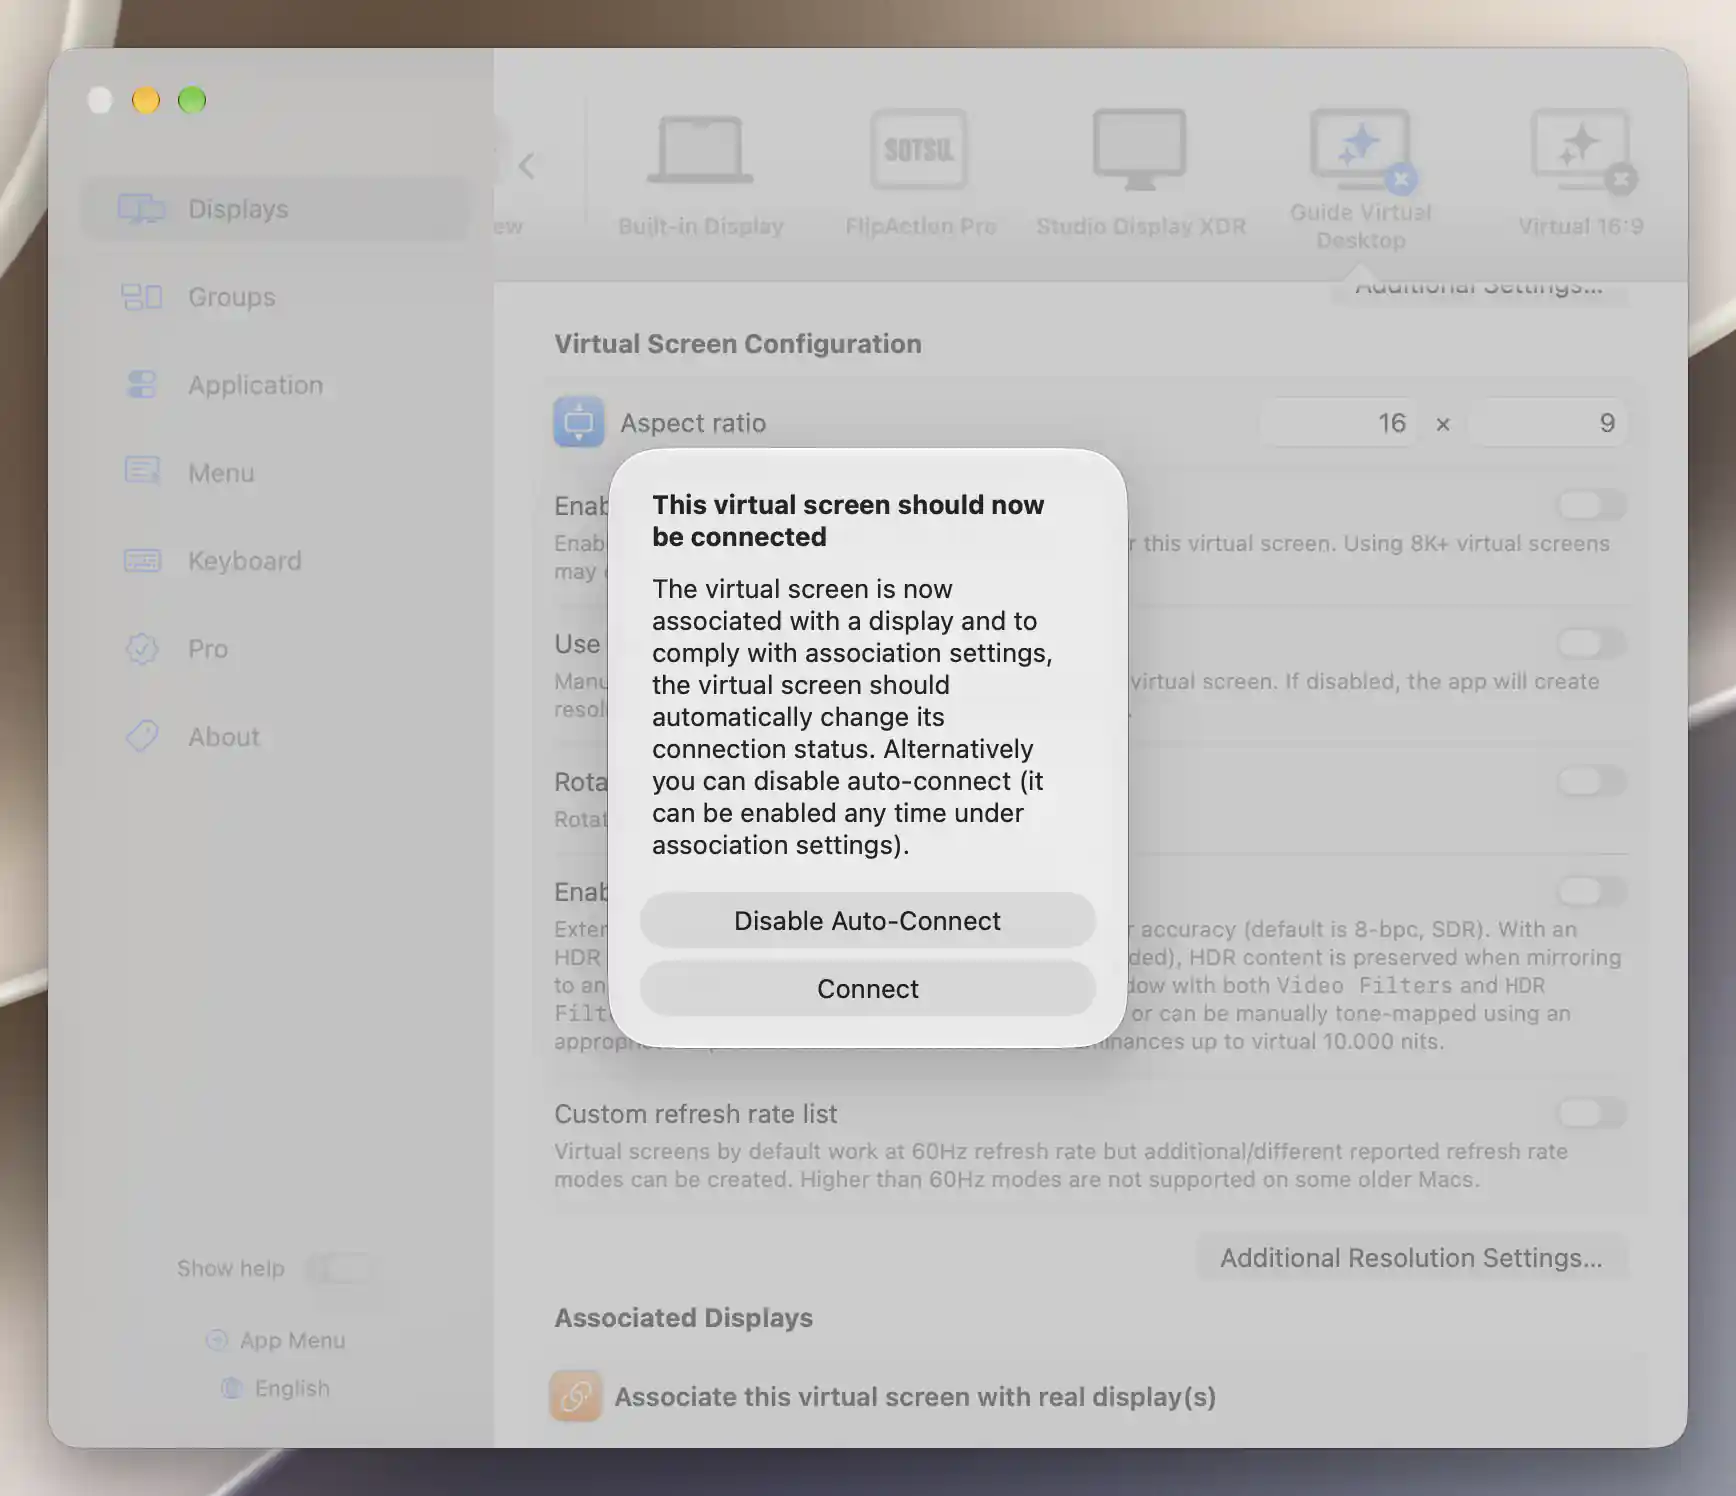Open Additional Resolution Settings…
1736x1496 pixels.
coord(1411,1258)
